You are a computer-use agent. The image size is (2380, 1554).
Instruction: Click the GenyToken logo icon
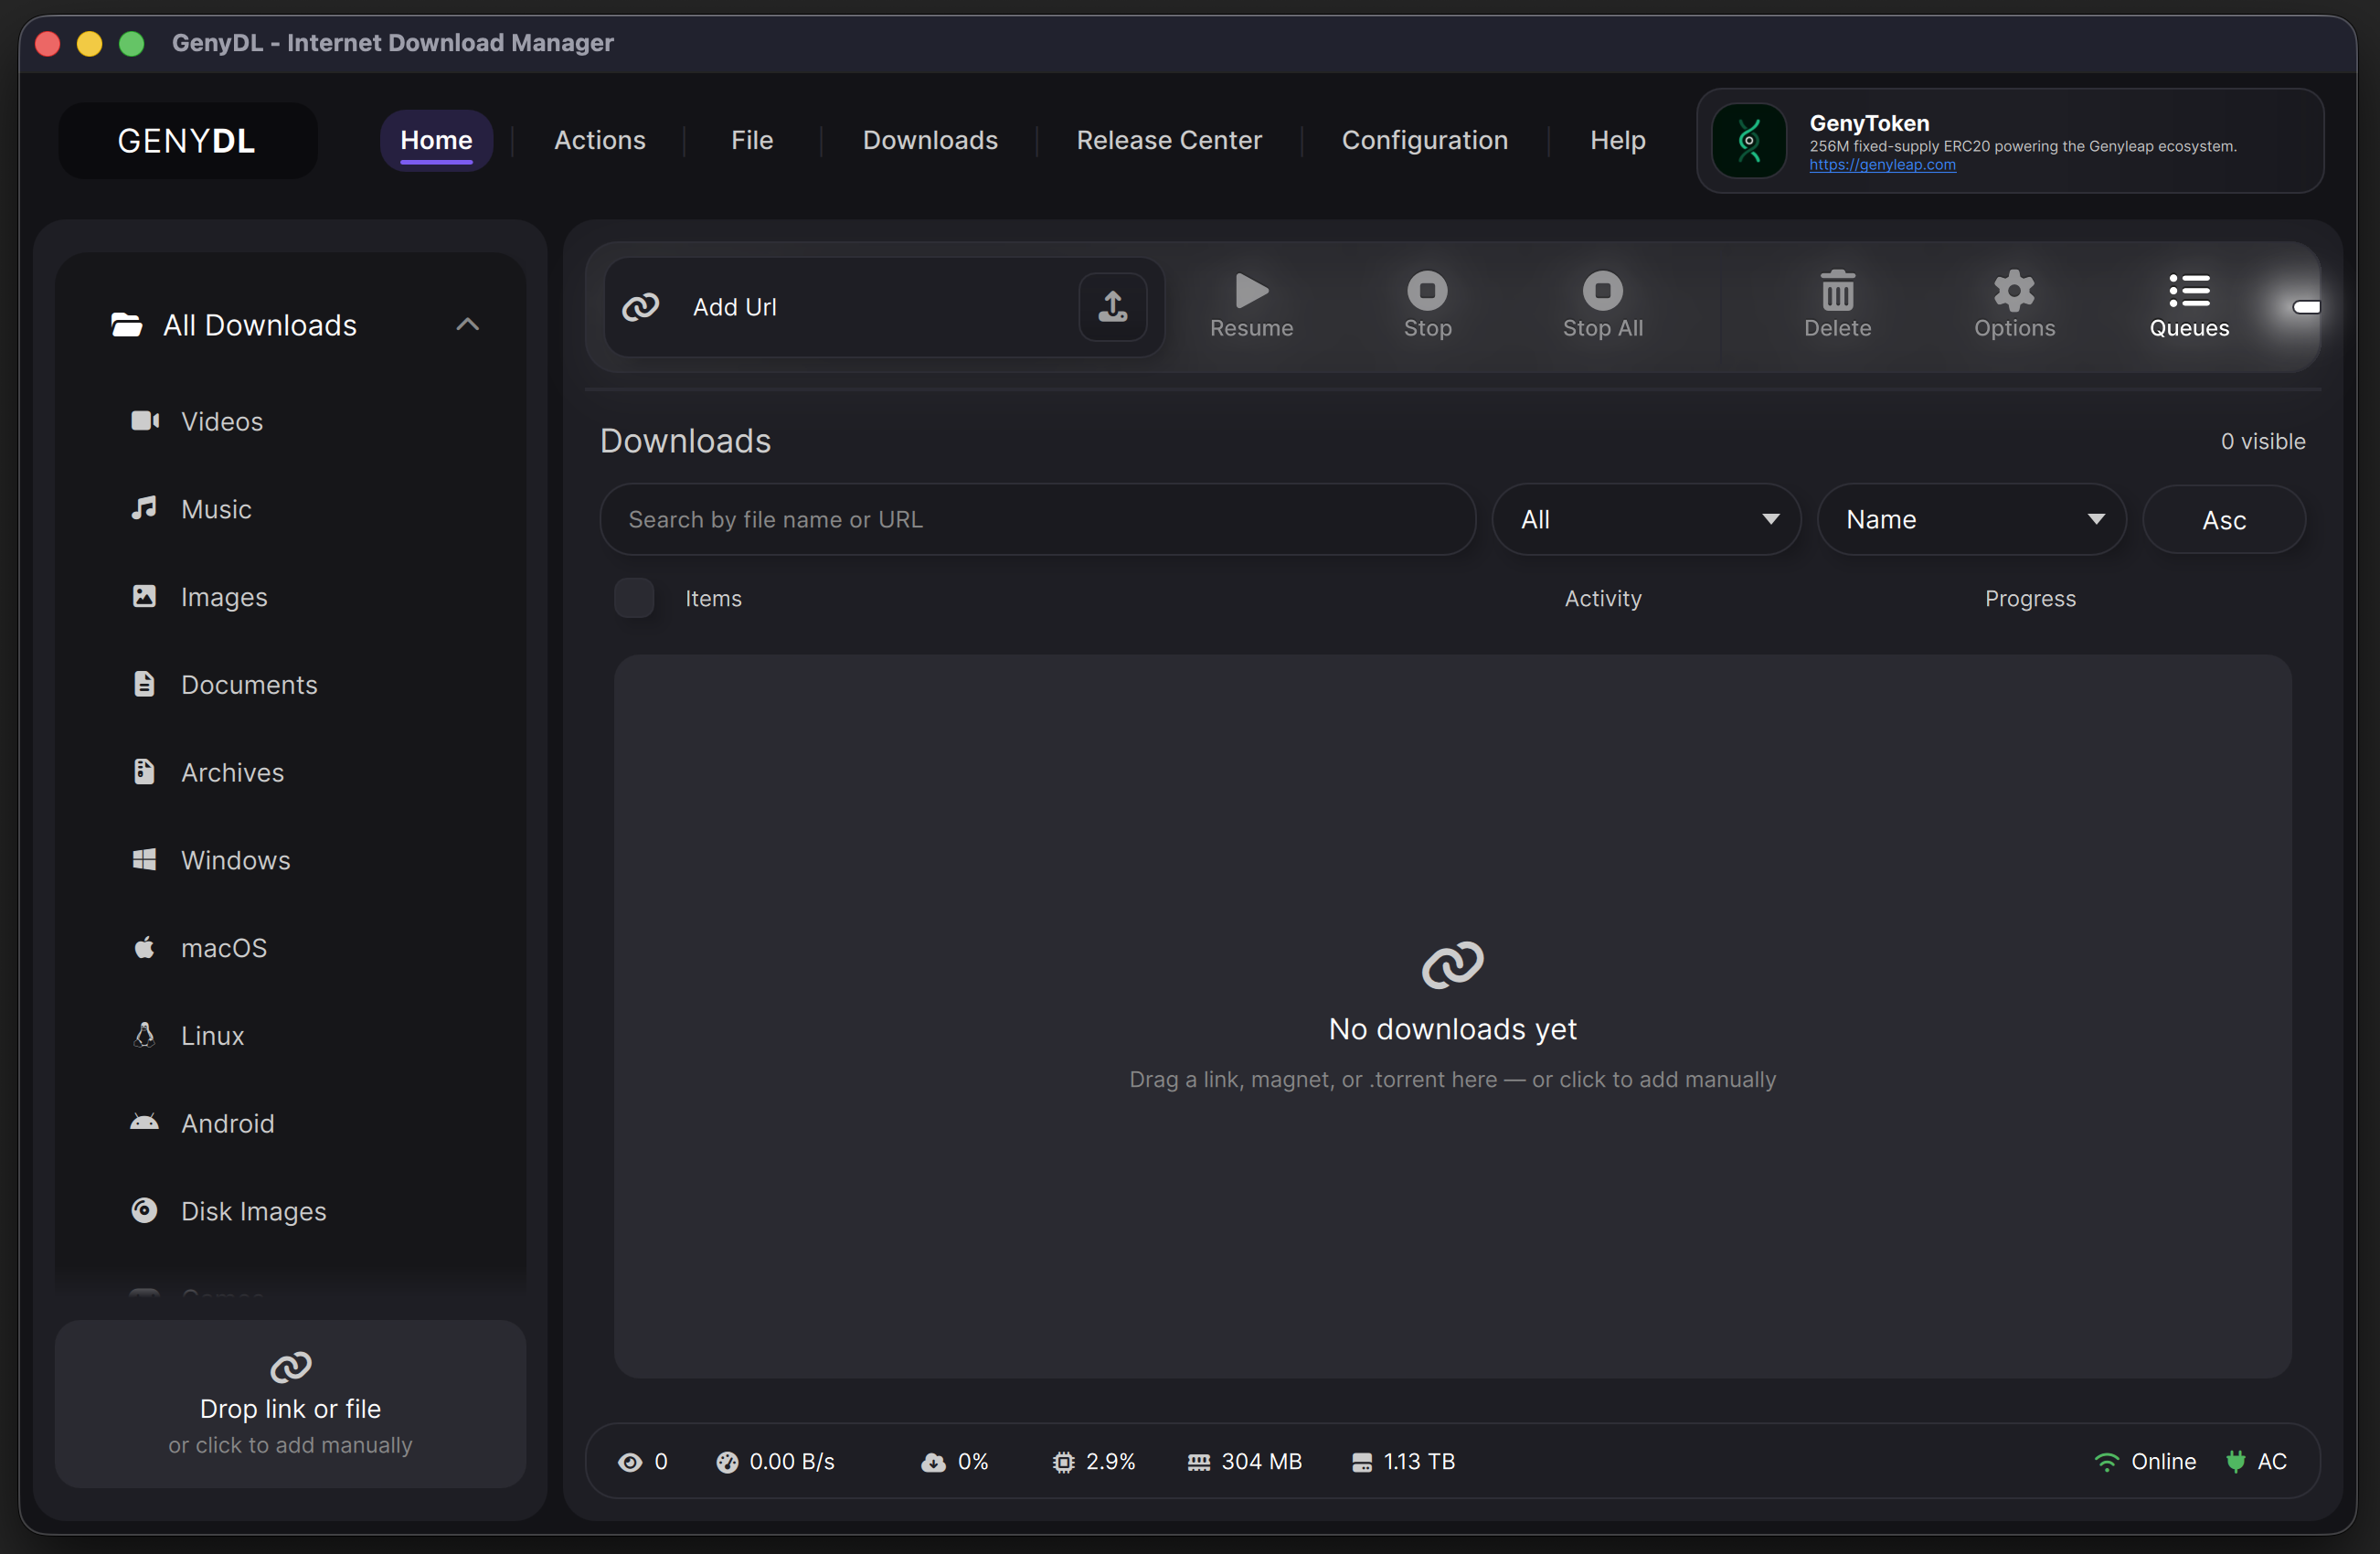(1748, 141)
